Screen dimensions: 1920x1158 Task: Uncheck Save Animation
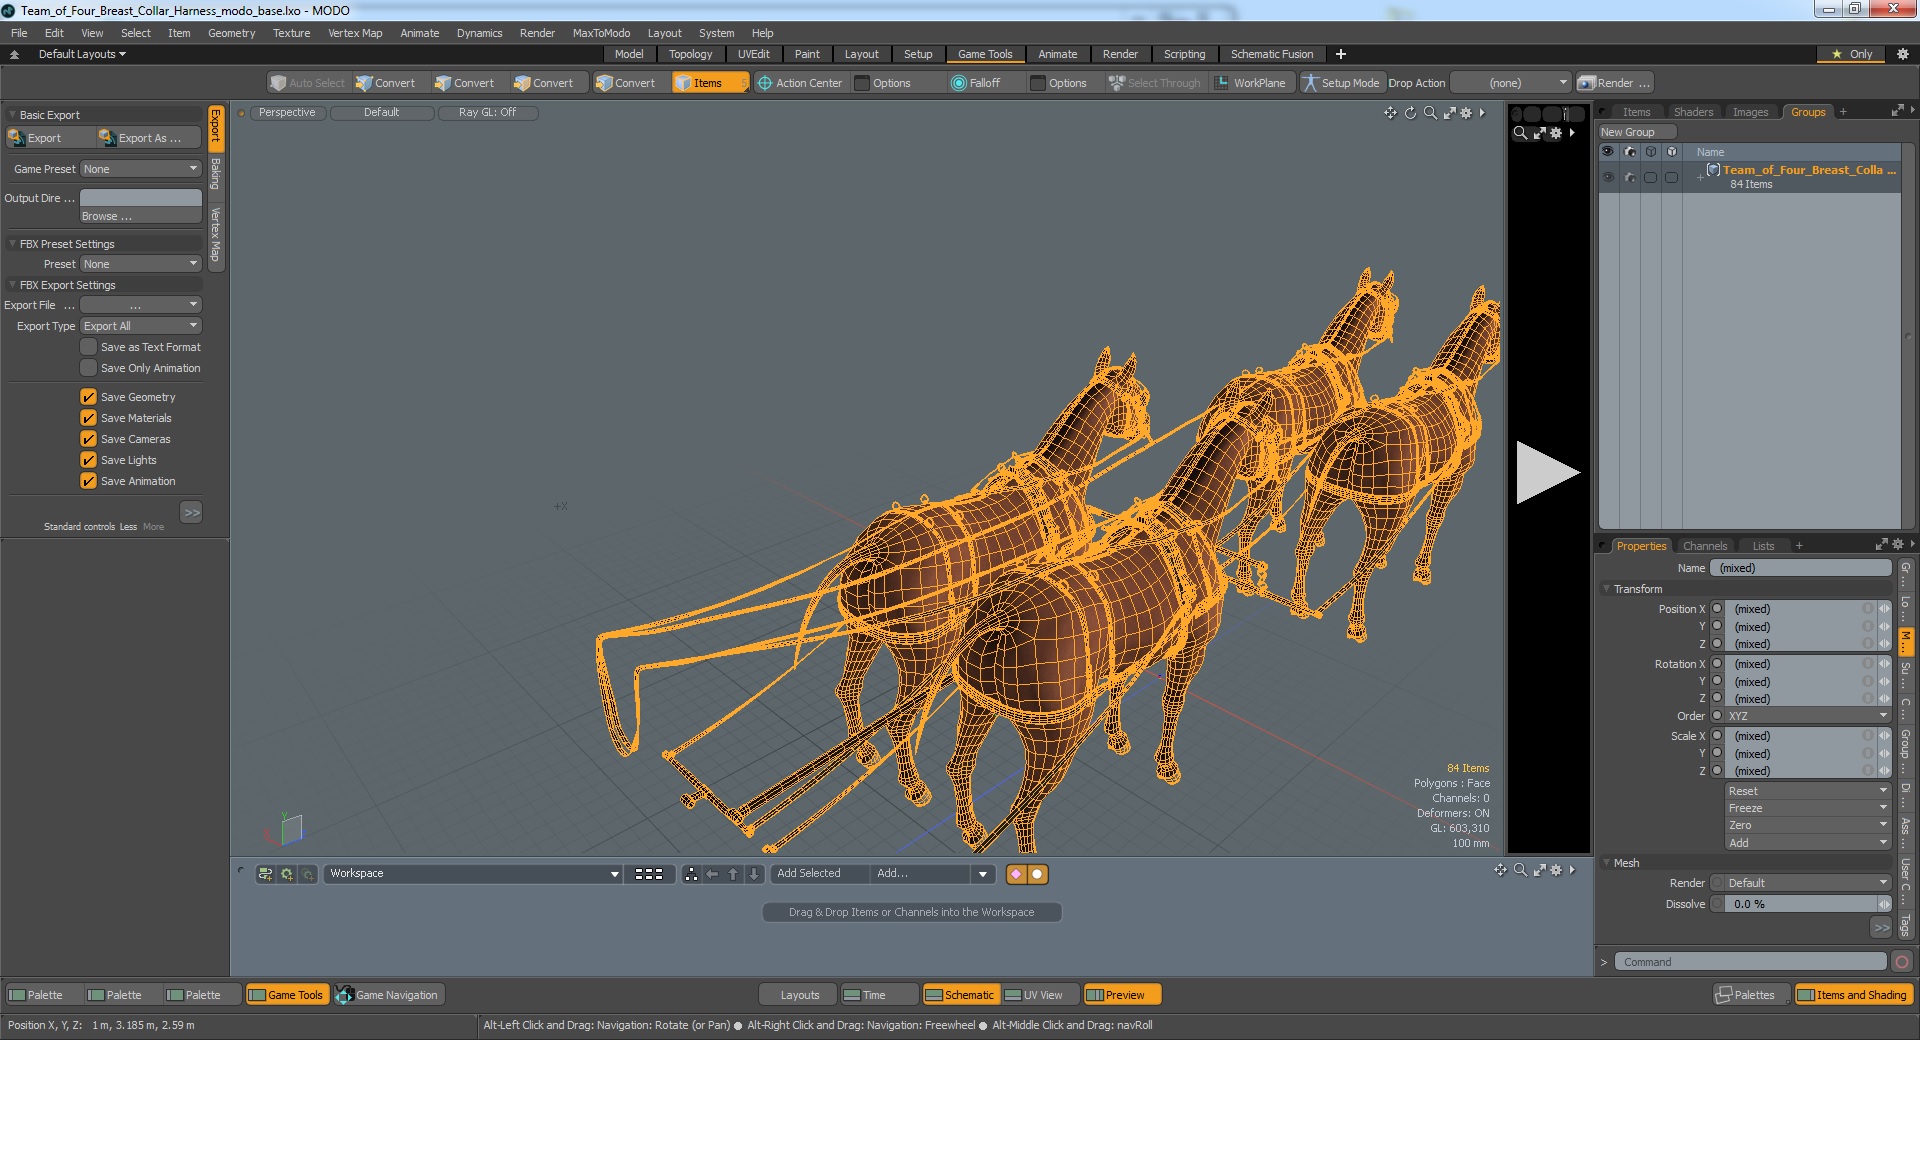(x=88, y=481)
